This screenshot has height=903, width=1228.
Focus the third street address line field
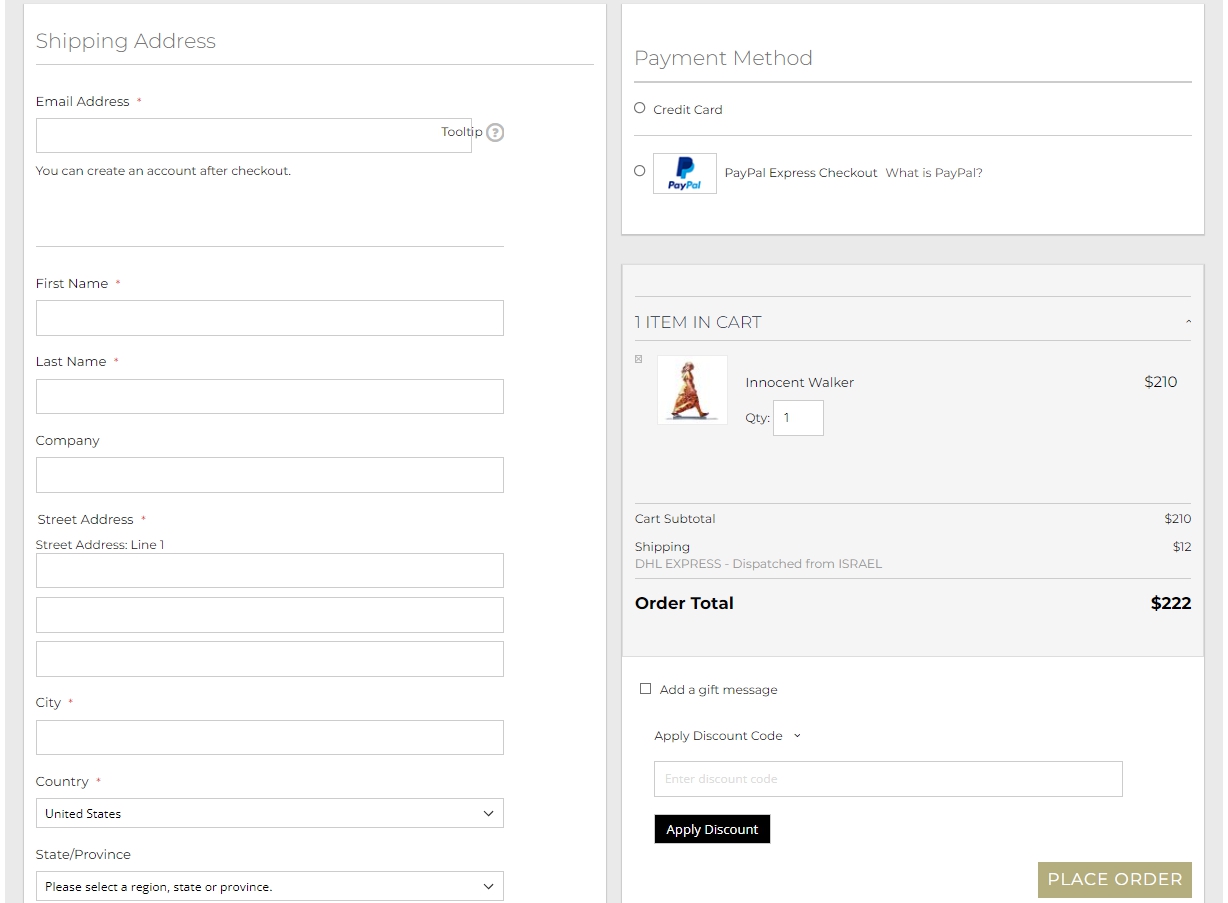pyautogui.click(x=270, y=659)
